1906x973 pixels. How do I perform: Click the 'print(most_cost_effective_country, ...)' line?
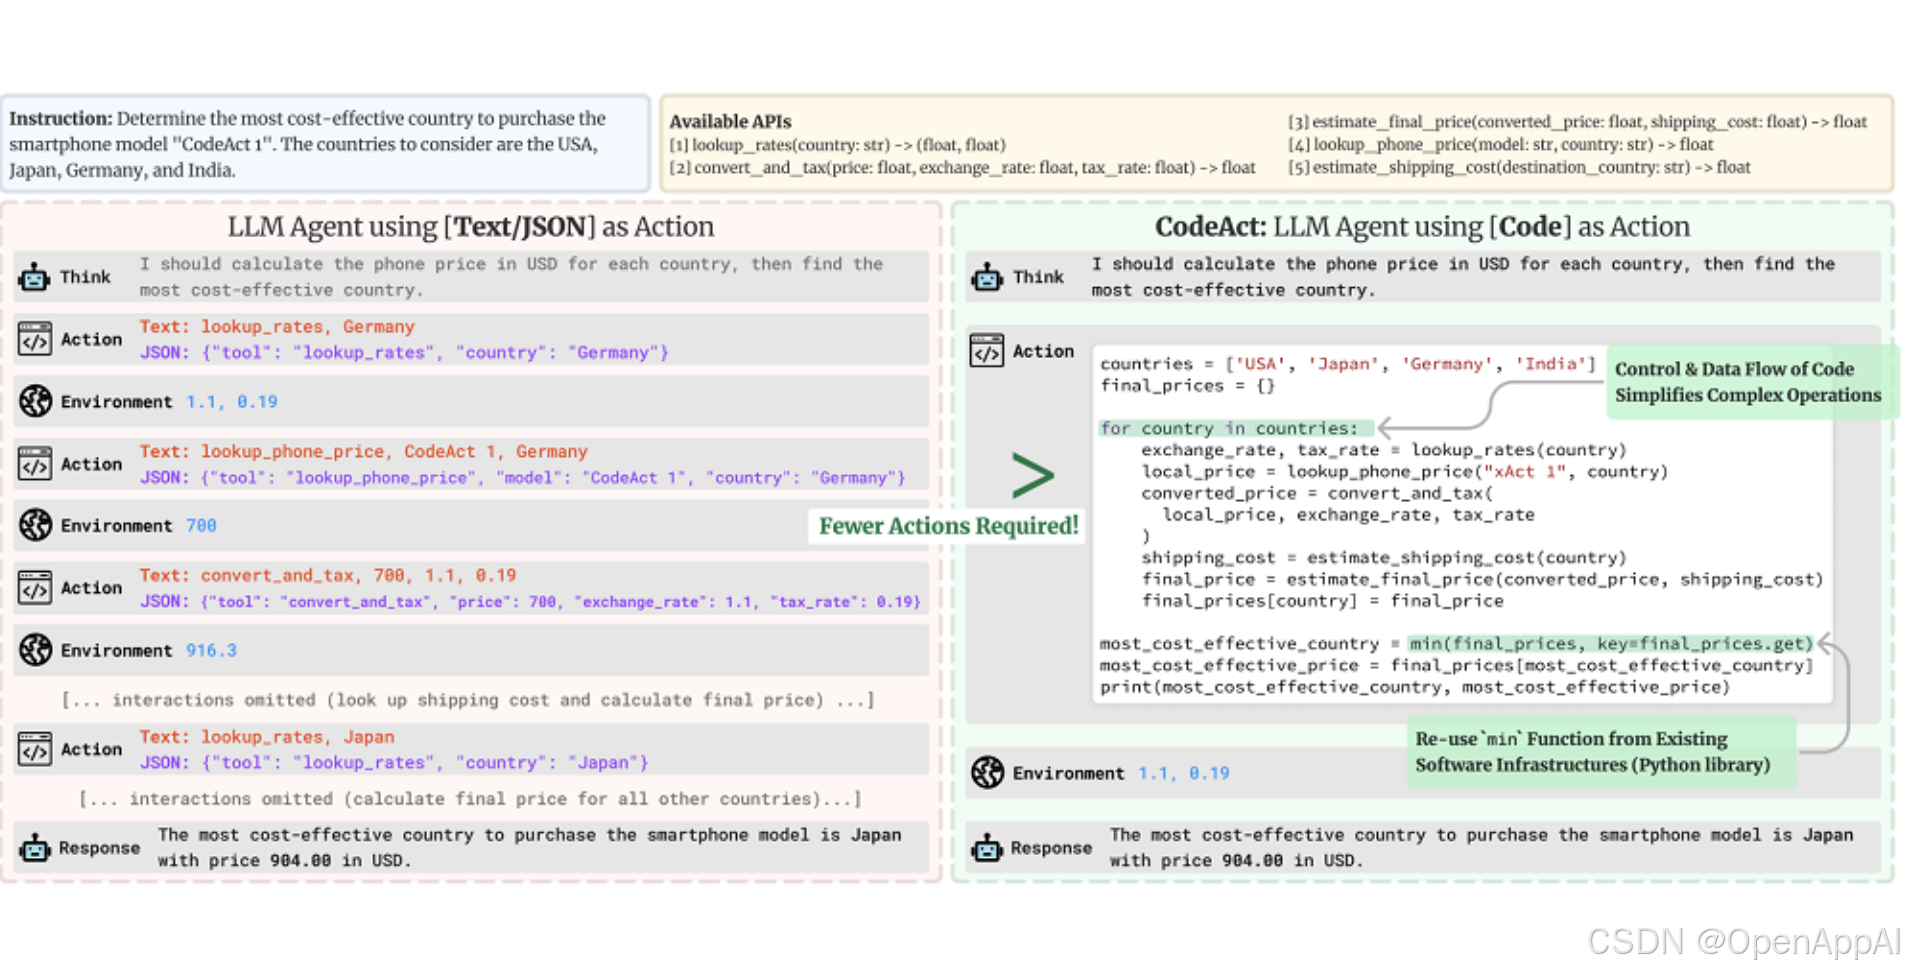coord(1415,687)
